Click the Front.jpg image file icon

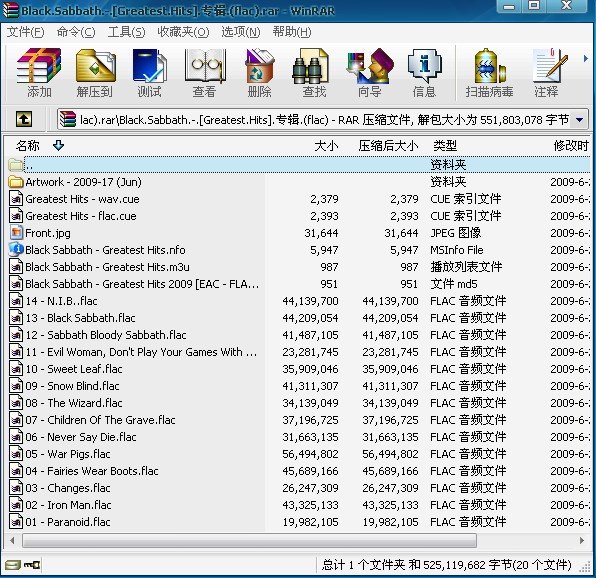(x=16, y=233)
